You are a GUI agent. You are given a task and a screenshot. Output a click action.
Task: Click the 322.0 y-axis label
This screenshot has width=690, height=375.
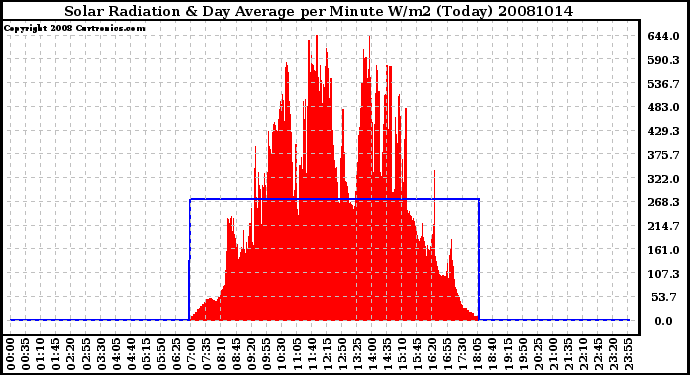(663, 179)
